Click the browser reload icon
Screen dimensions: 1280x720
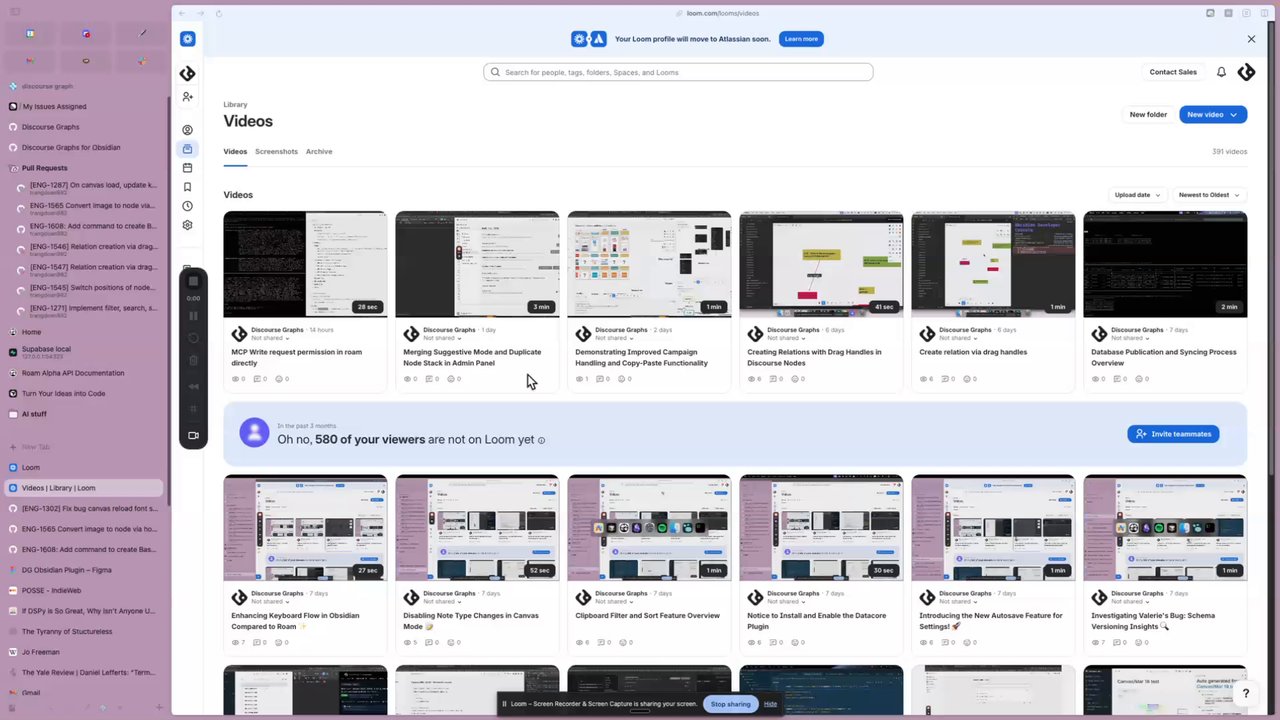219,13
